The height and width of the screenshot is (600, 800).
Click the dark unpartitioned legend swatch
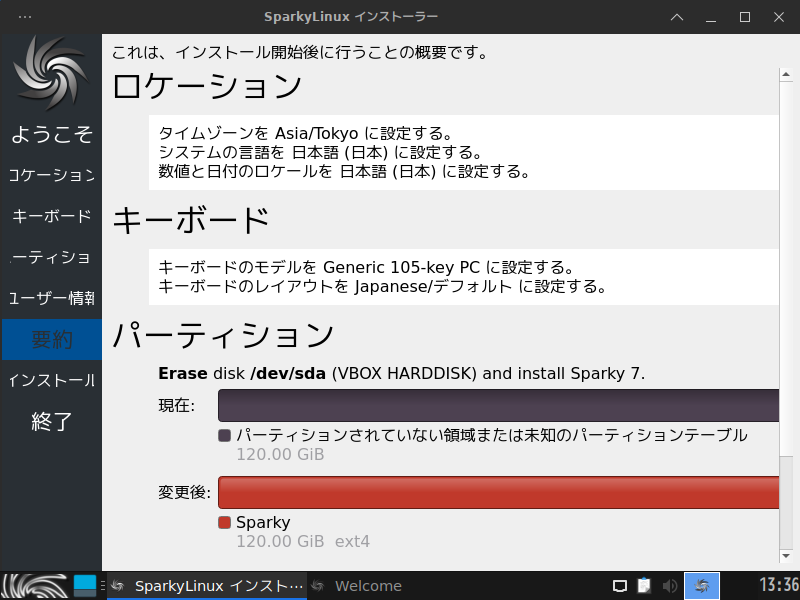(x=224, y=436)
